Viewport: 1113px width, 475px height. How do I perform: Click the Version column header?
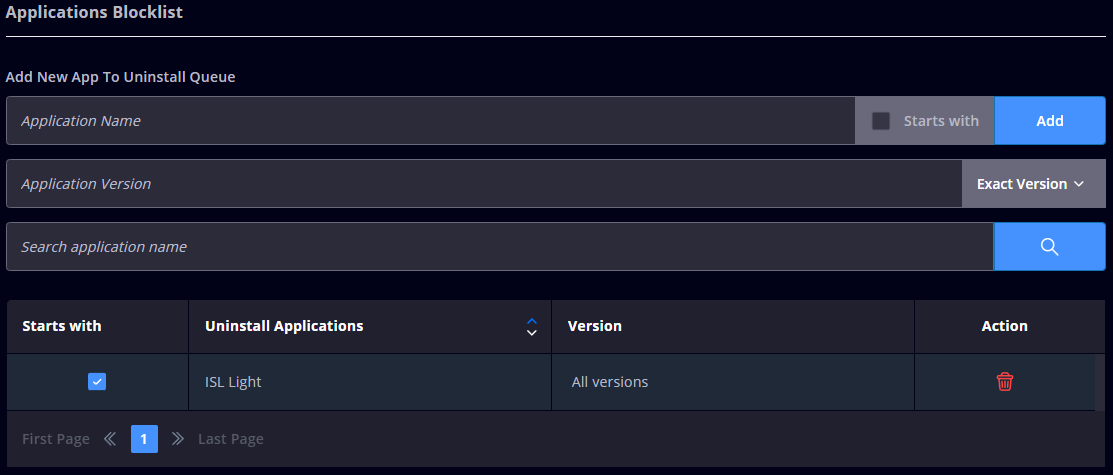(x=595, y=326)
